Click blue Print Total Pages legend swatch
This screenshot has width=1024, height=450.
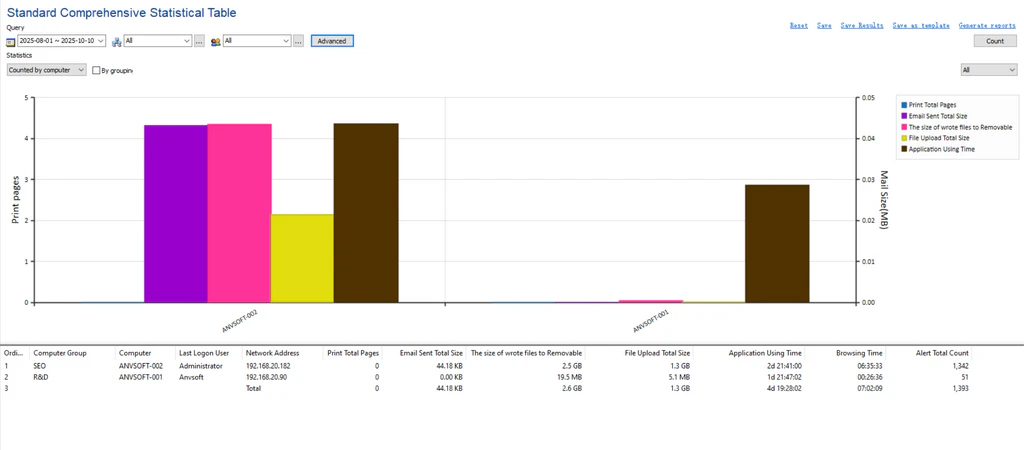904,104
